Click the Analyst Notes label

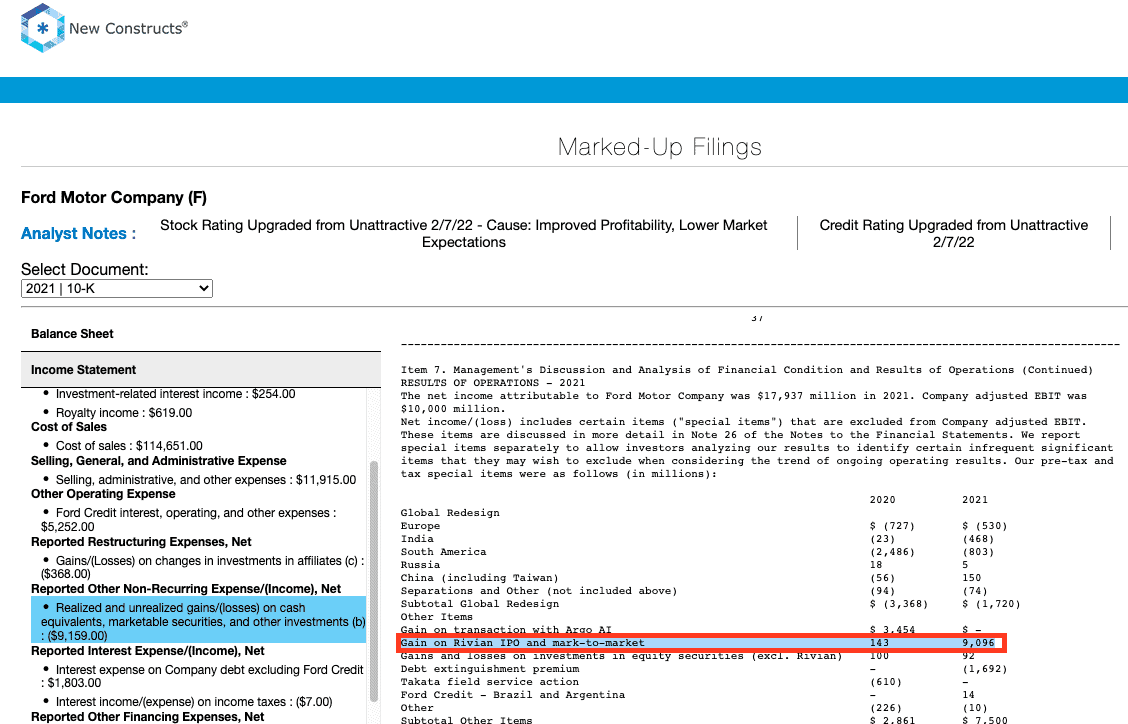[x=78, y=234]
